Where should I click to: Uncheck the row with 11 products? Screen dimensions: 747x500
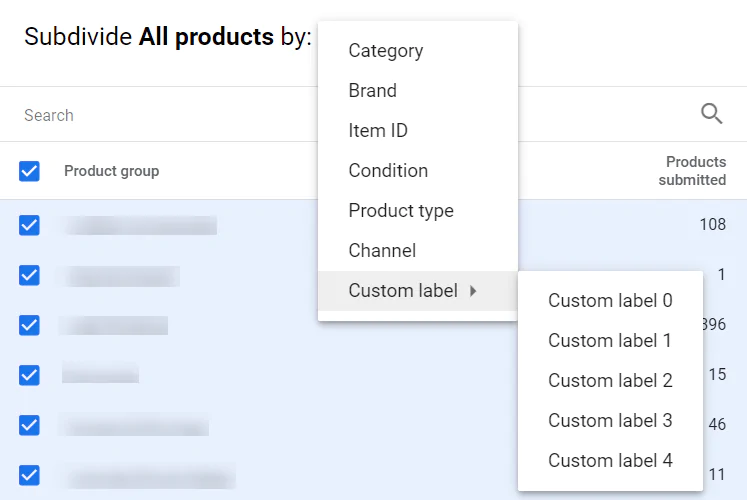click(x=30, y=475)
